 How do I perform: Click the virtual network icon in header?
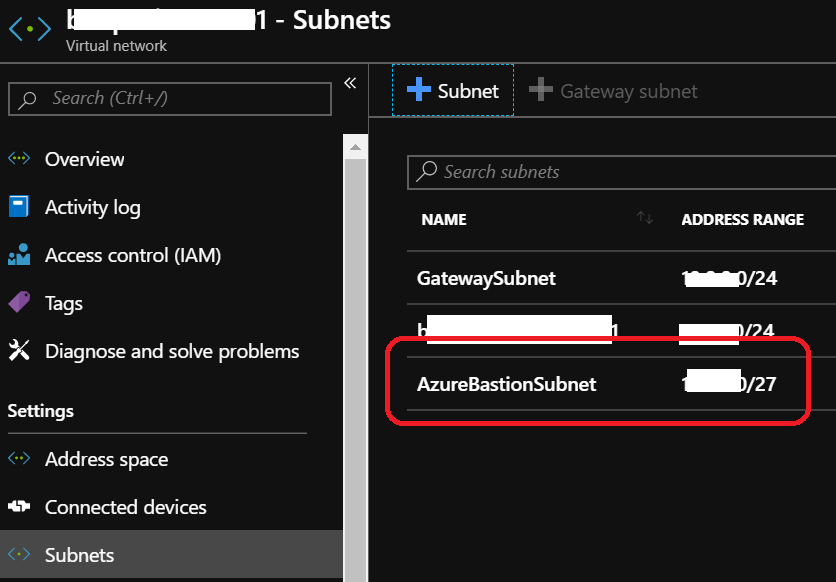tap(30, 29)
